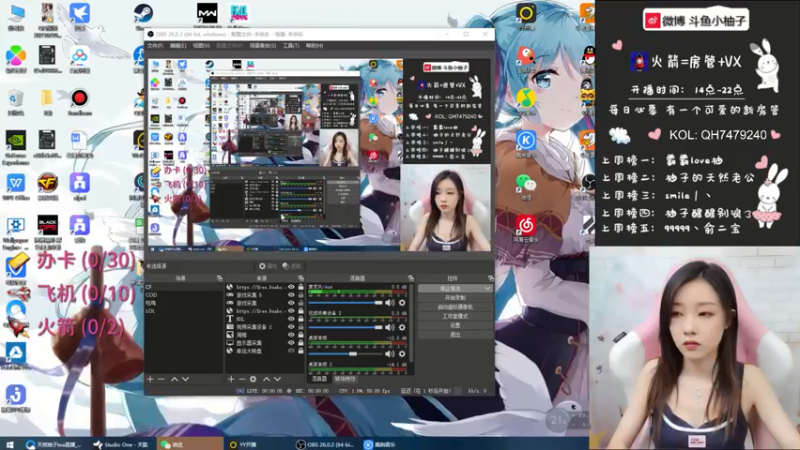Viewport: 800px width, 450px height.
Task: Pop out the 来源 dock panel icon
Action: tap(301, 278)
